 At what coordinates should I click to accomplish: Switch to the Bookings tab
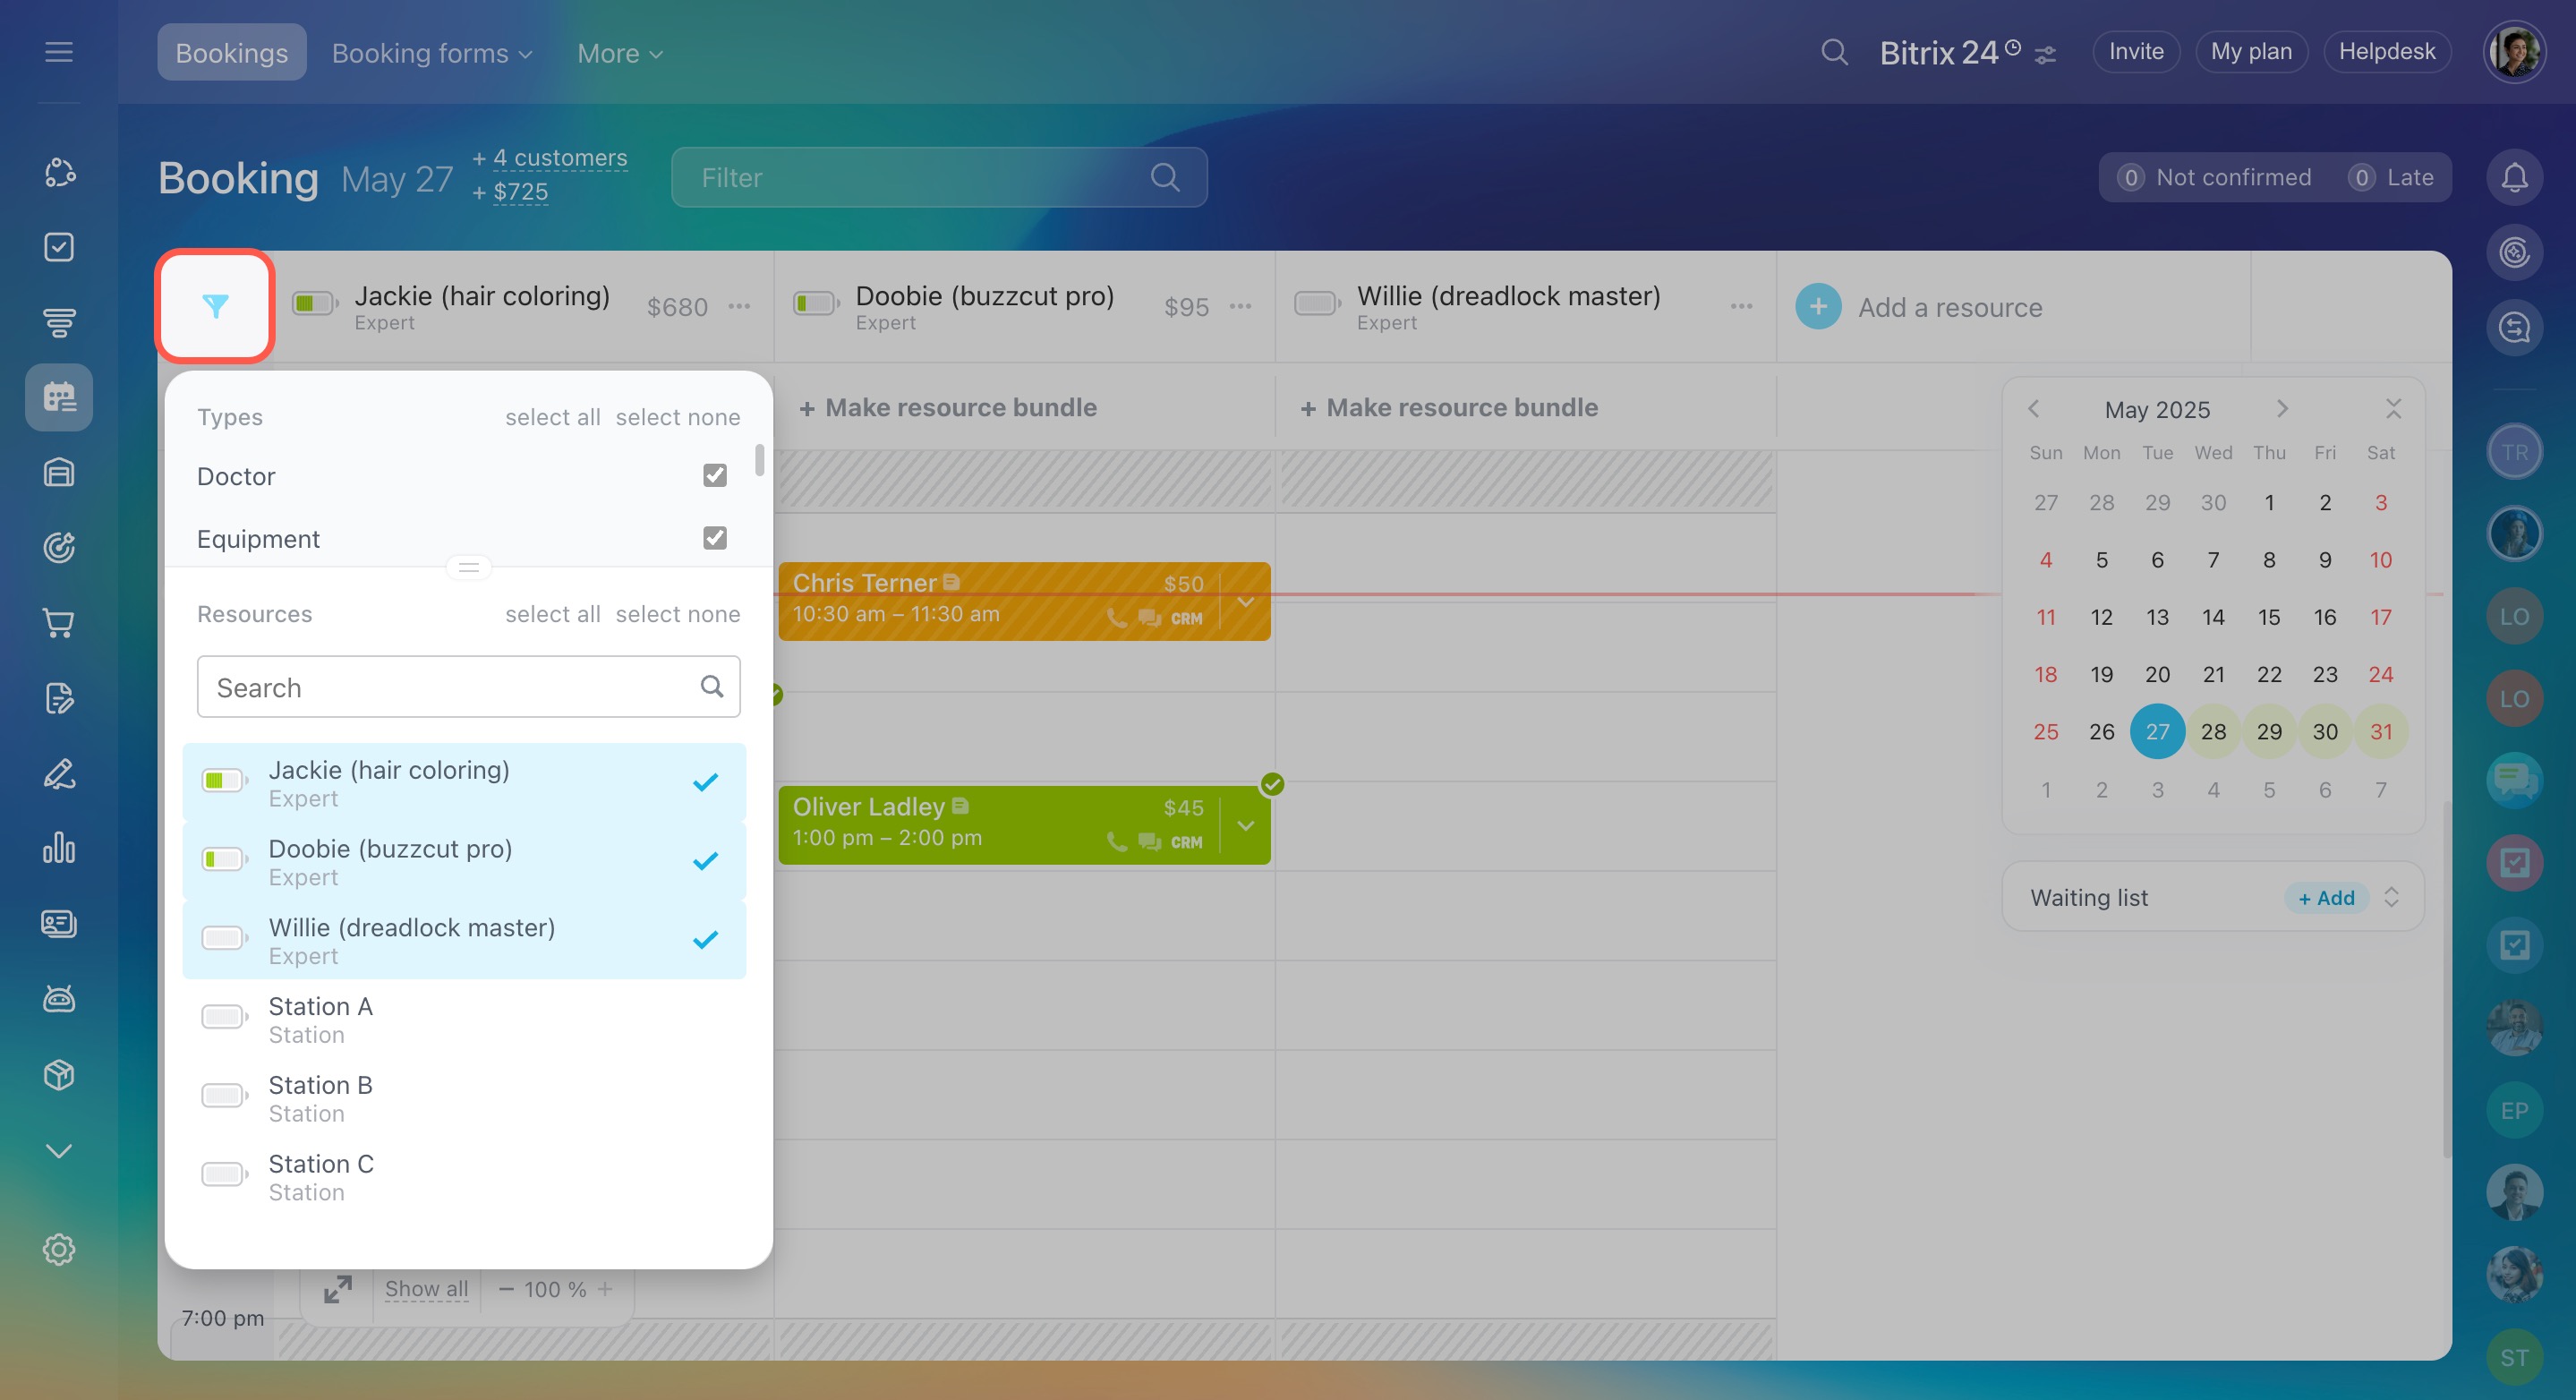click(x=231, y=53)
